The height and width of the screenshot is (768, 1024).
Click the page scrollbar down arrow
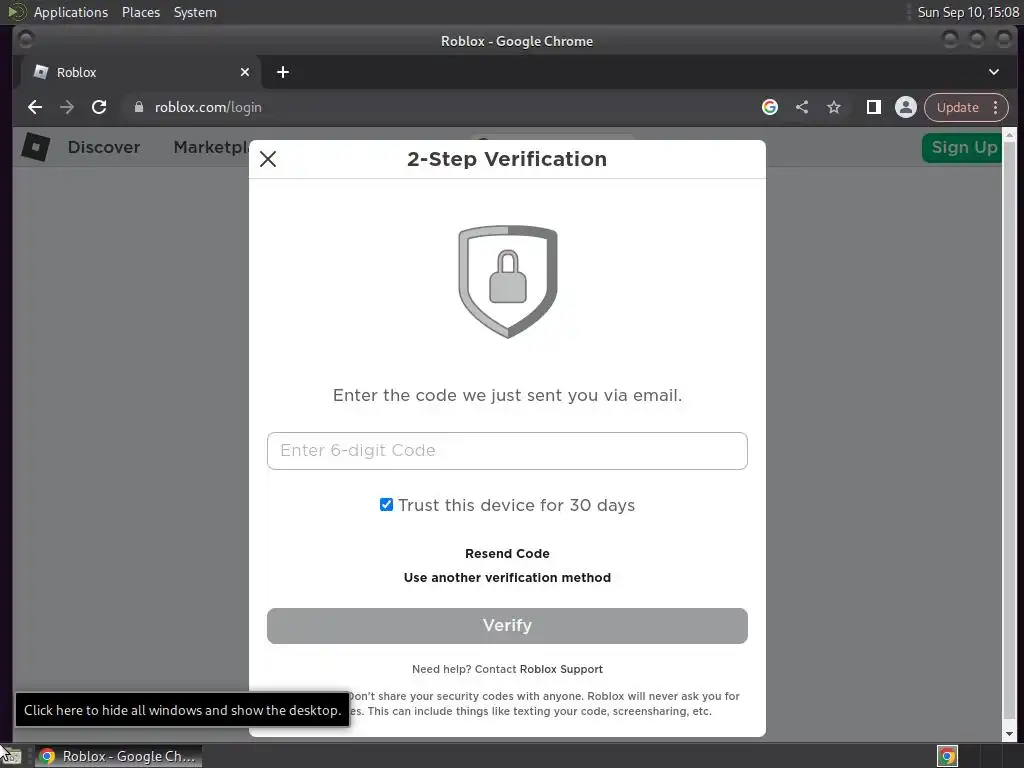(1009, 734)
